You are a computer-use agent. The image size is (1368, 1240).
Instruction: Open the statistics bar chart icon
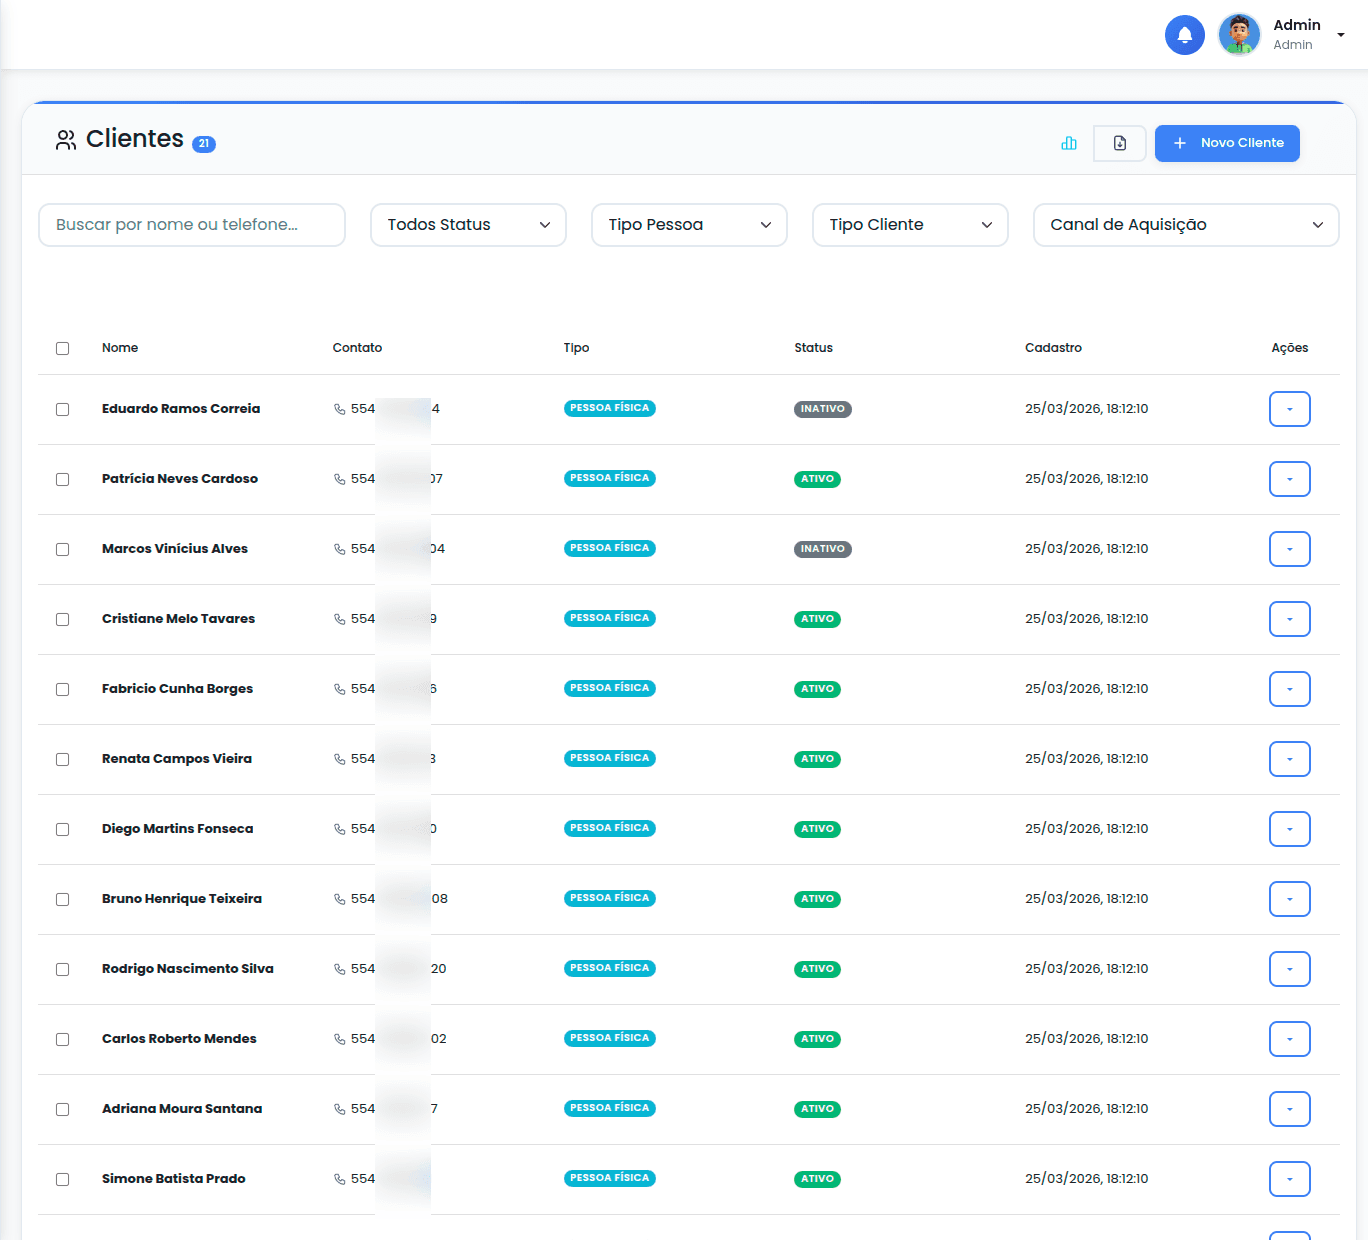tap(1069, 143)
